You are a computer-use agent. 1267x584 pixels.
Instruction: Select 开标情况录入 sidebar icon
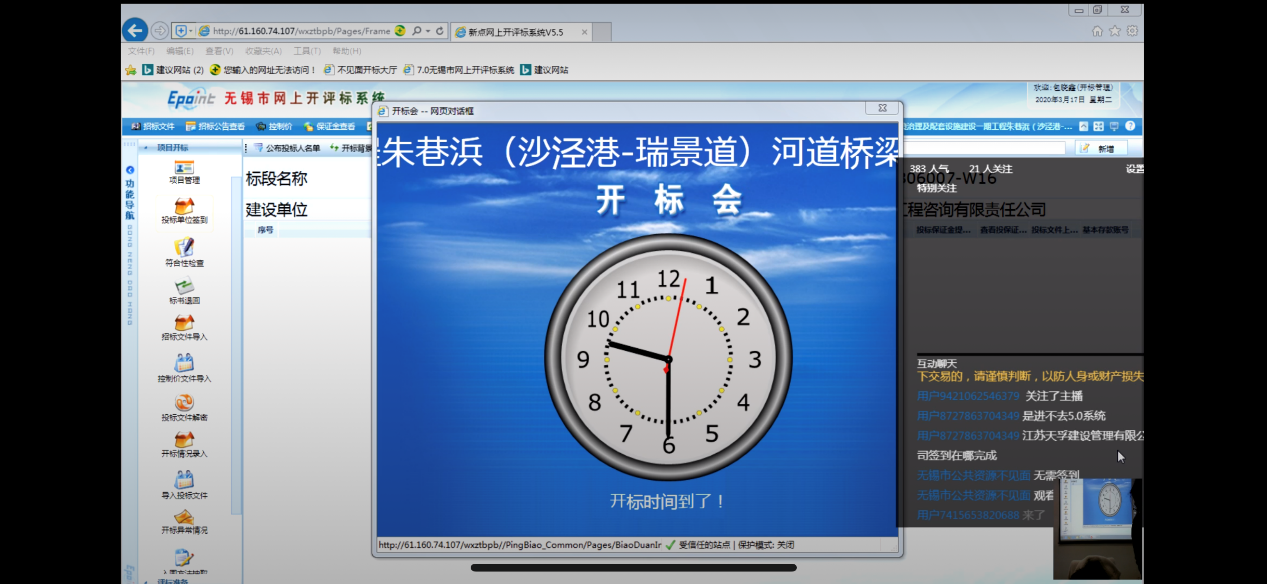(184, 444)
